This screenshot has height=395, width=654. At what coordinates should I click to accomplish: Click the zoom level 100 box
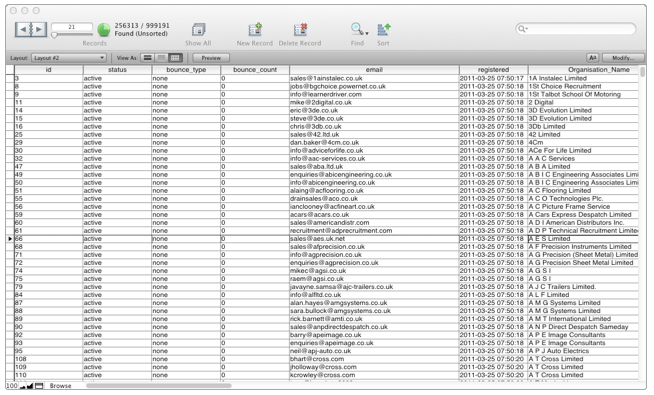click(12, 386)
